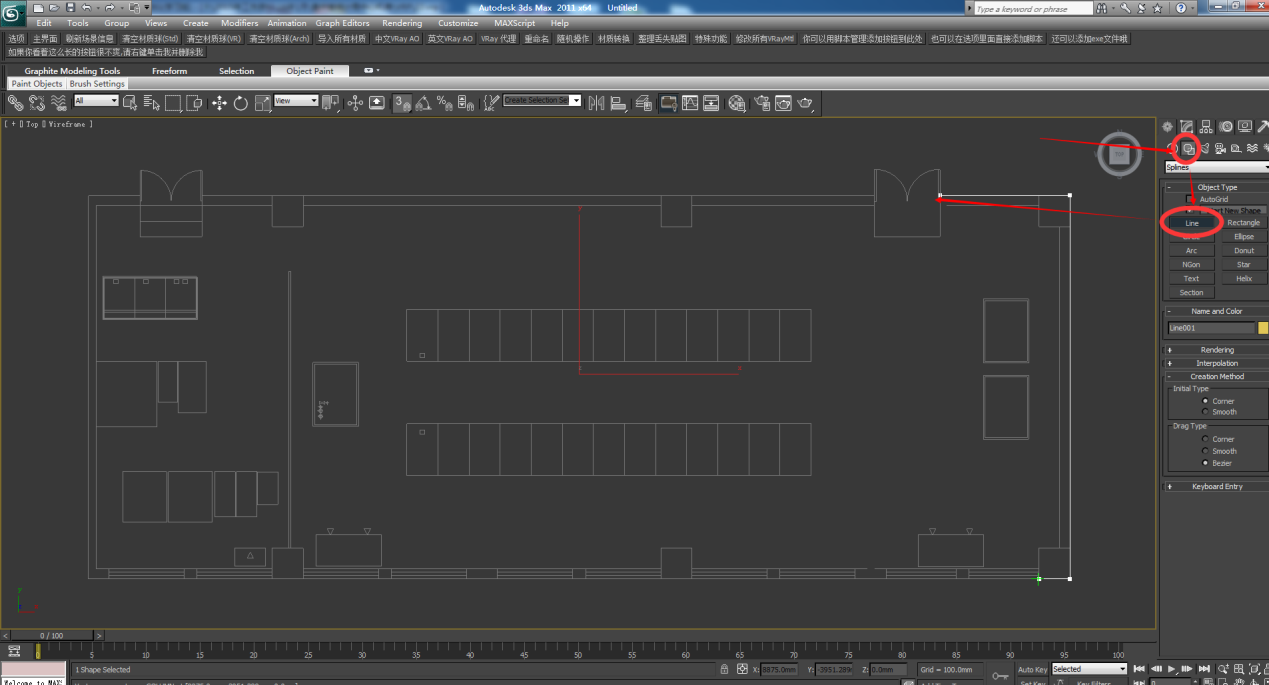Open the selection filter All dropdown
The width and height of the screenshot is (1269, 685).
pos(96,101)
